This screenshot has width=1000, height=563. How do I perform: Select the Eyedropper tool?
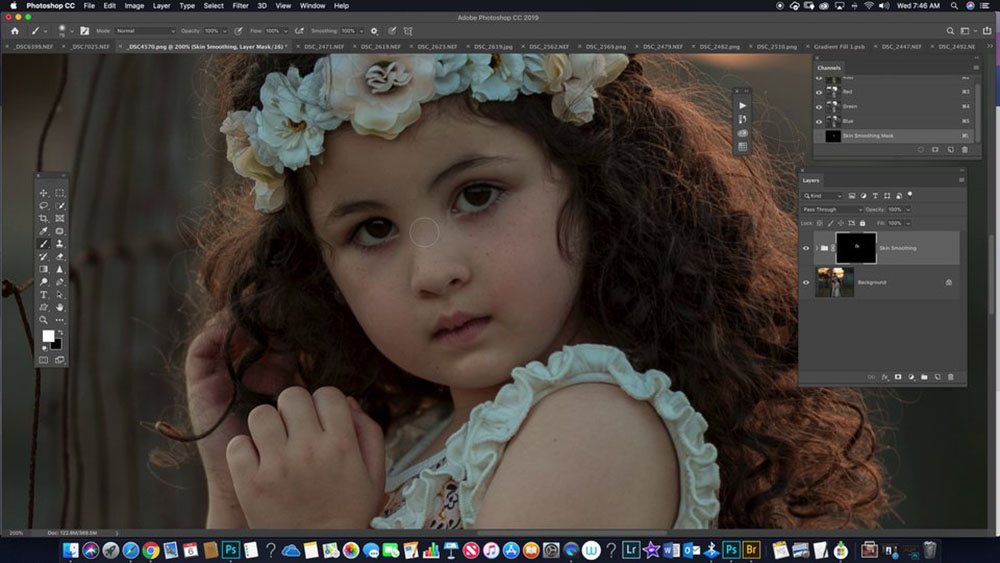(43, 231)
